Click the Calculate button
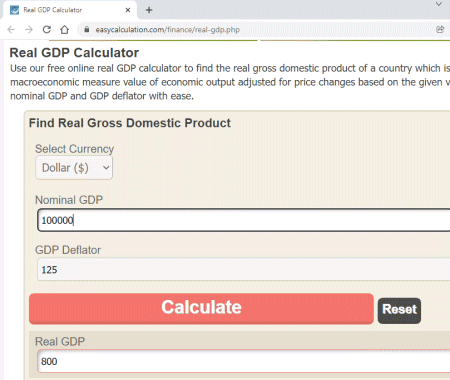Image resolution: width=450 pixels, height=380 pixels. click(201, 308)
